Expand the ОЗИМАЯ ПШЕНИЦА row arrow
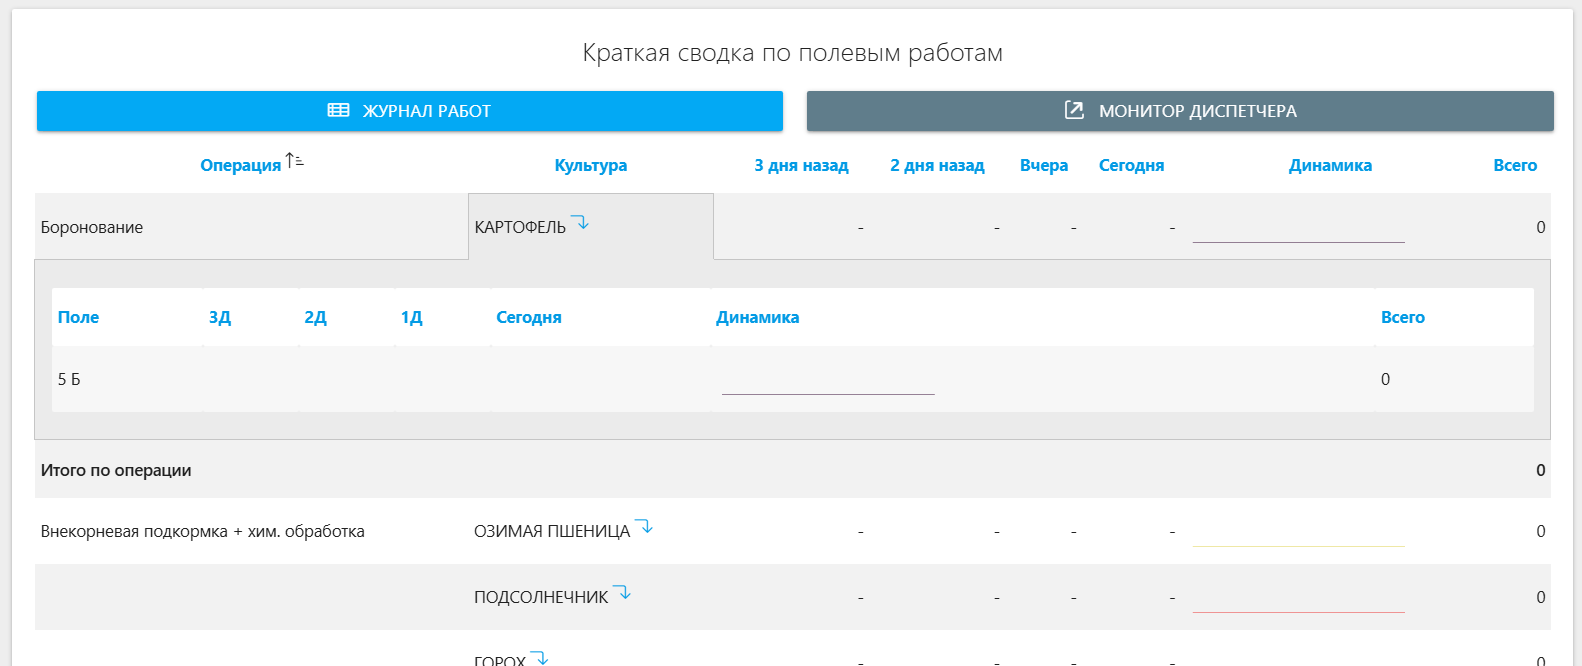The height and width of the screenshot is (666, 1582). pyautogui.click(x=644, y=527)
